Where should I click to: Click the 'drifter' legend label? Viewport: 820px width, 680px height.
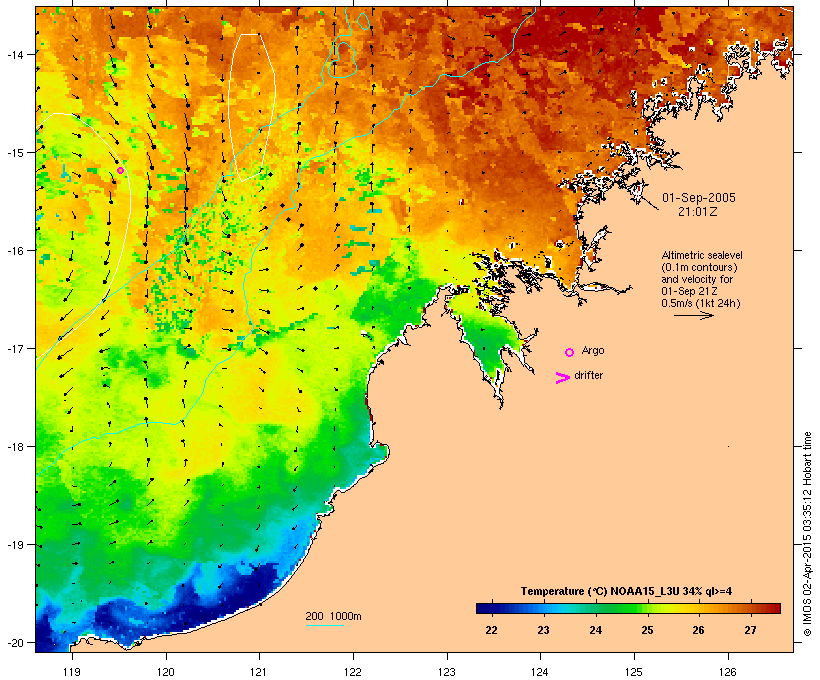click(x=588, y=375)
